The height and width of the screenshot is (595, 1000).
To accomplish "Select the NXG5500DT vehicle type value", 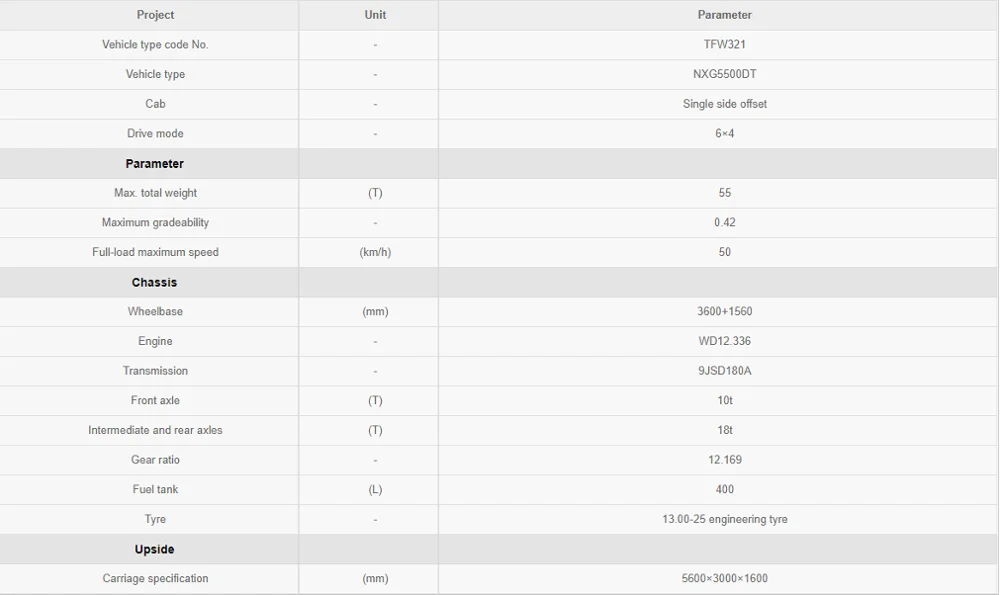I will 724,74.
